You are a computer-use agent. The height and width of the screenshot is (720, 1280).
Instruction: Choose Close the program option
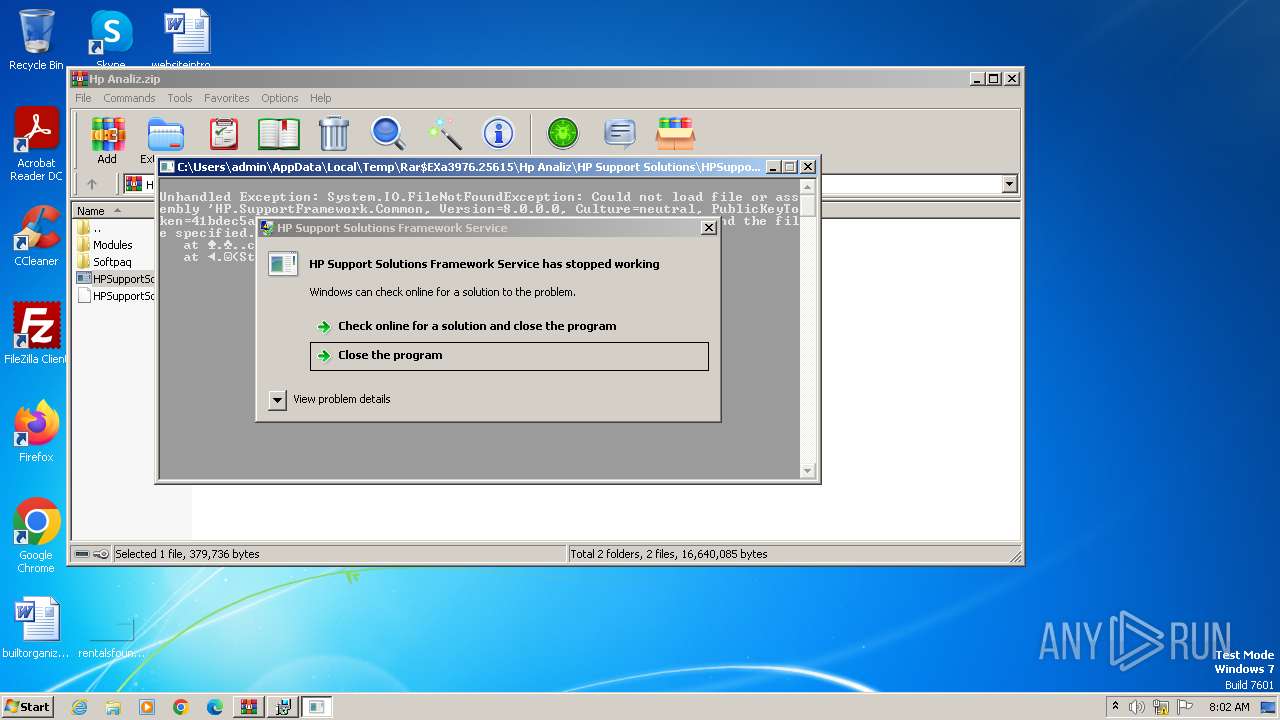[x=509, y=356]
